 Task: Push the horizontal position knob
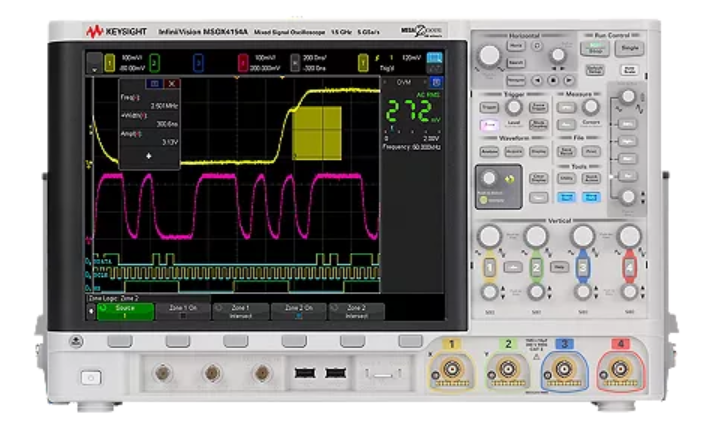point(558,56)
